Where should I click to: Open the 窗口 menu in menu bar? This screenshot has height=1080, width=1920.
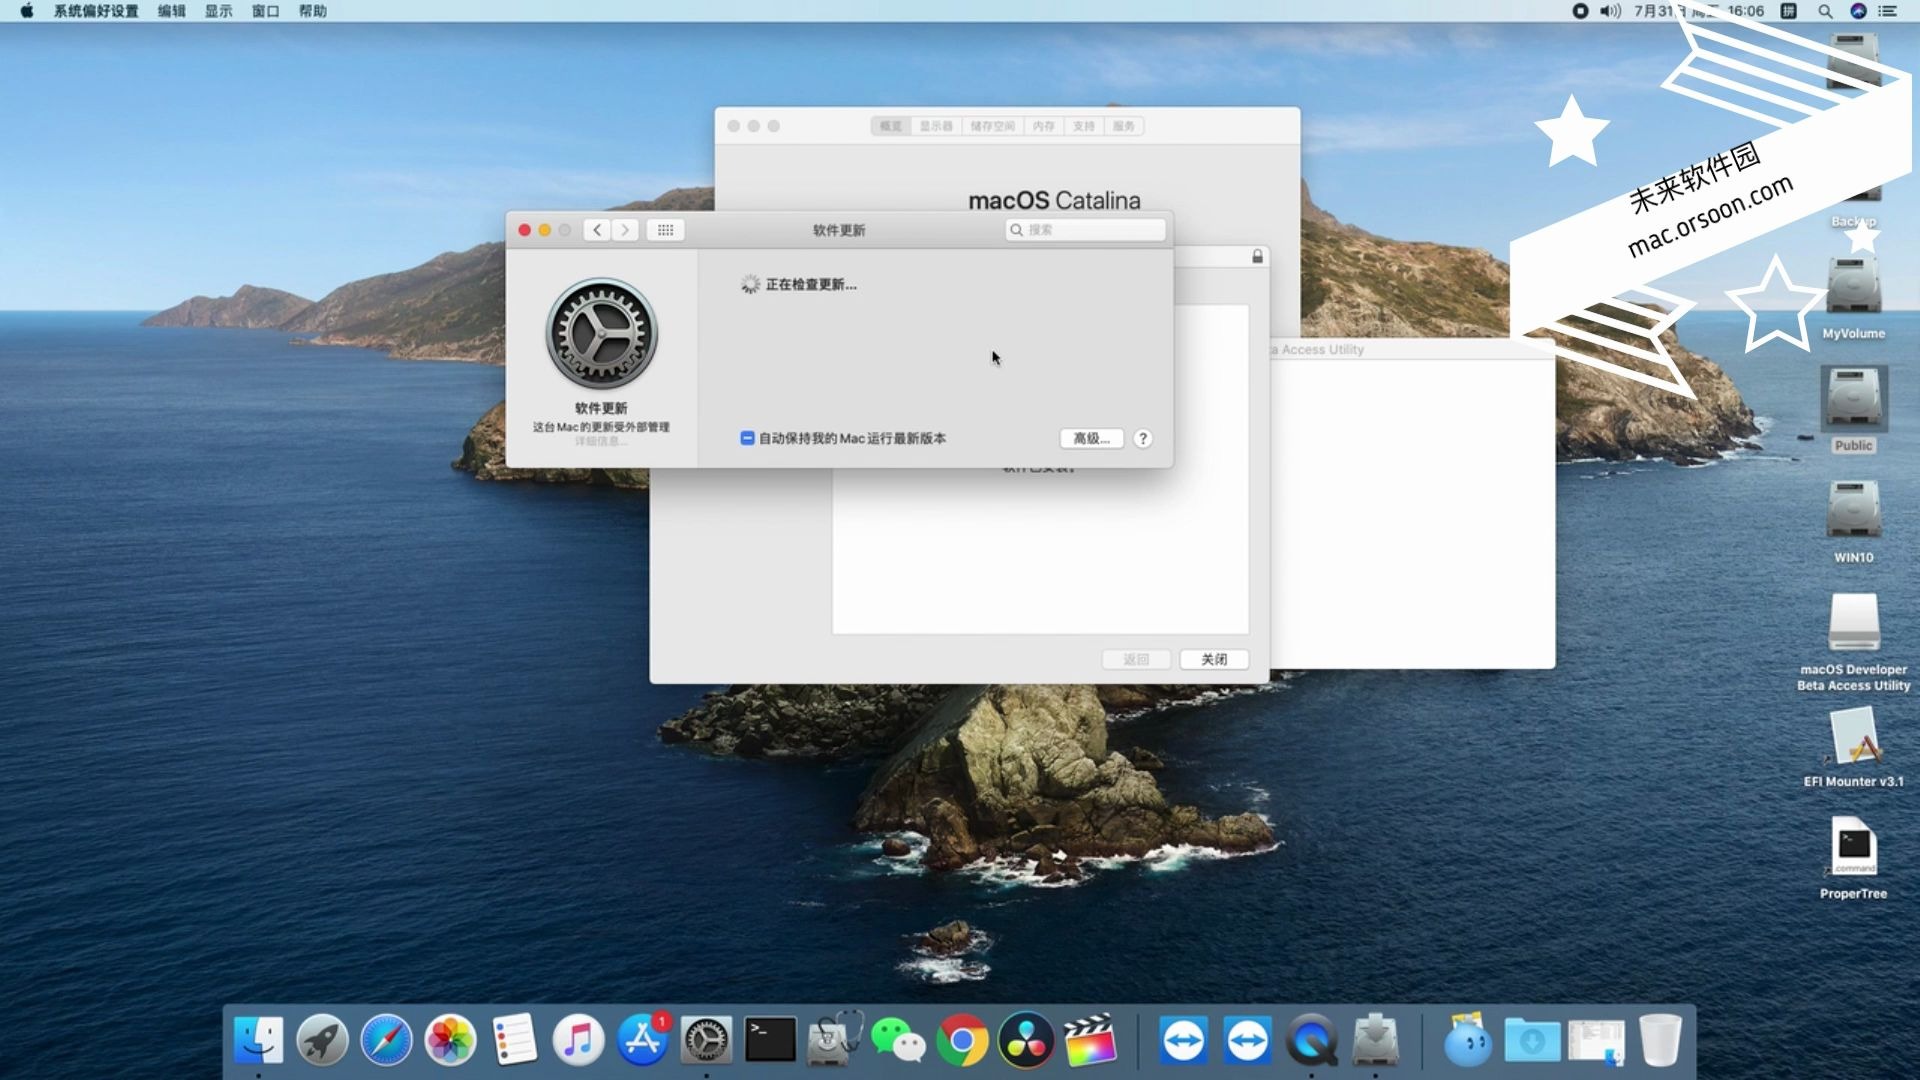[265, 11]
